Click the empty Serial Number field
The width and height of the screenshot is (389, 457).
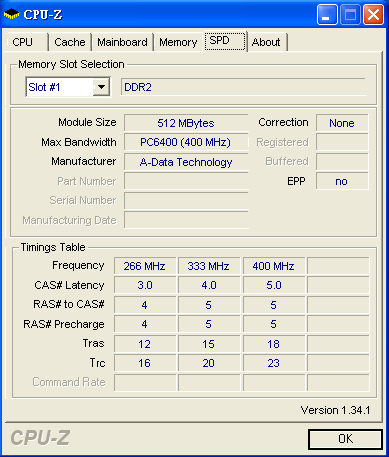[186, 201]
